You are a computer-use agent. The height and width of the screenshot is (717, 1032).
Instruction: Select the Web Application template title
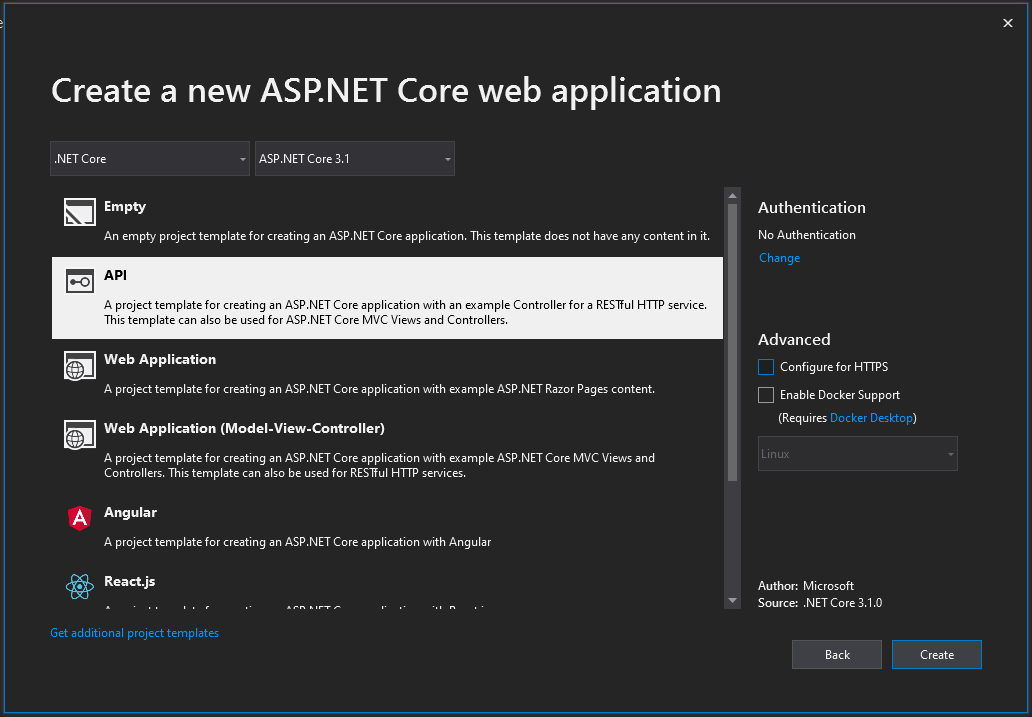tap(160, 359)
